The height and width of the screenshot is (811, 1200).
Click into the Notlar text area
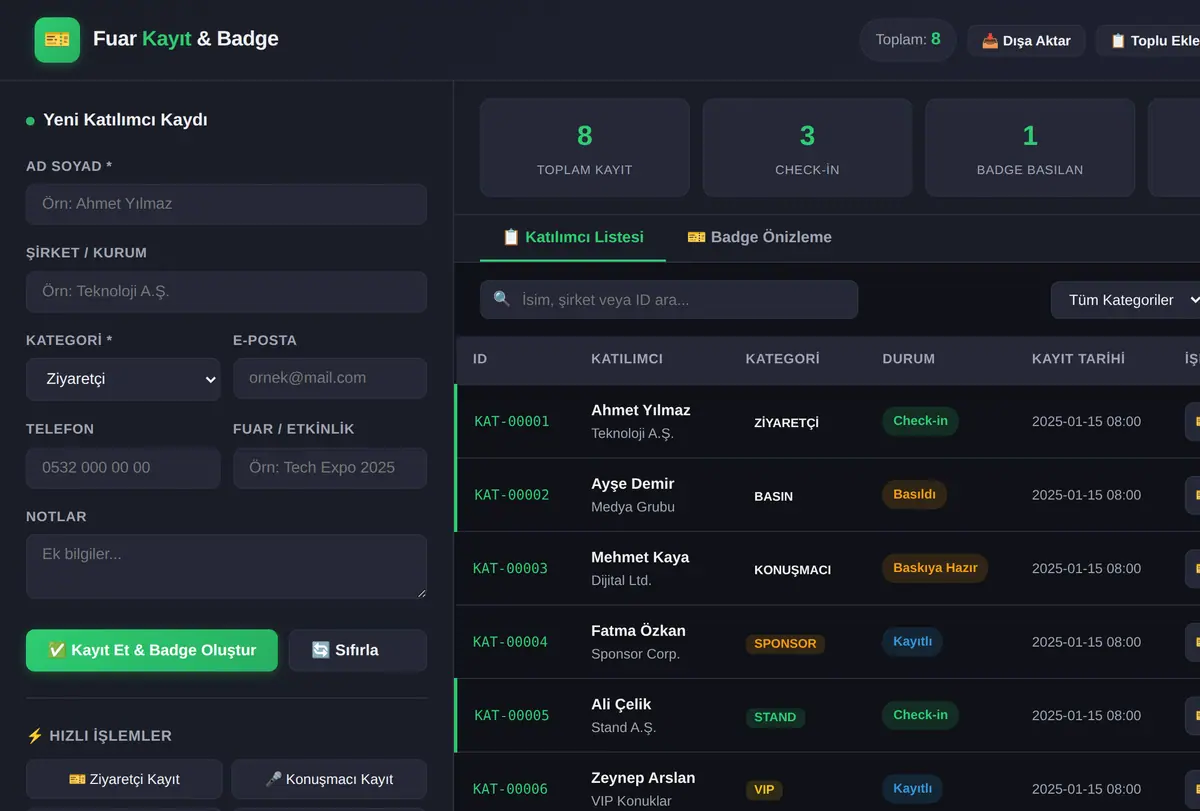[226, 566]
